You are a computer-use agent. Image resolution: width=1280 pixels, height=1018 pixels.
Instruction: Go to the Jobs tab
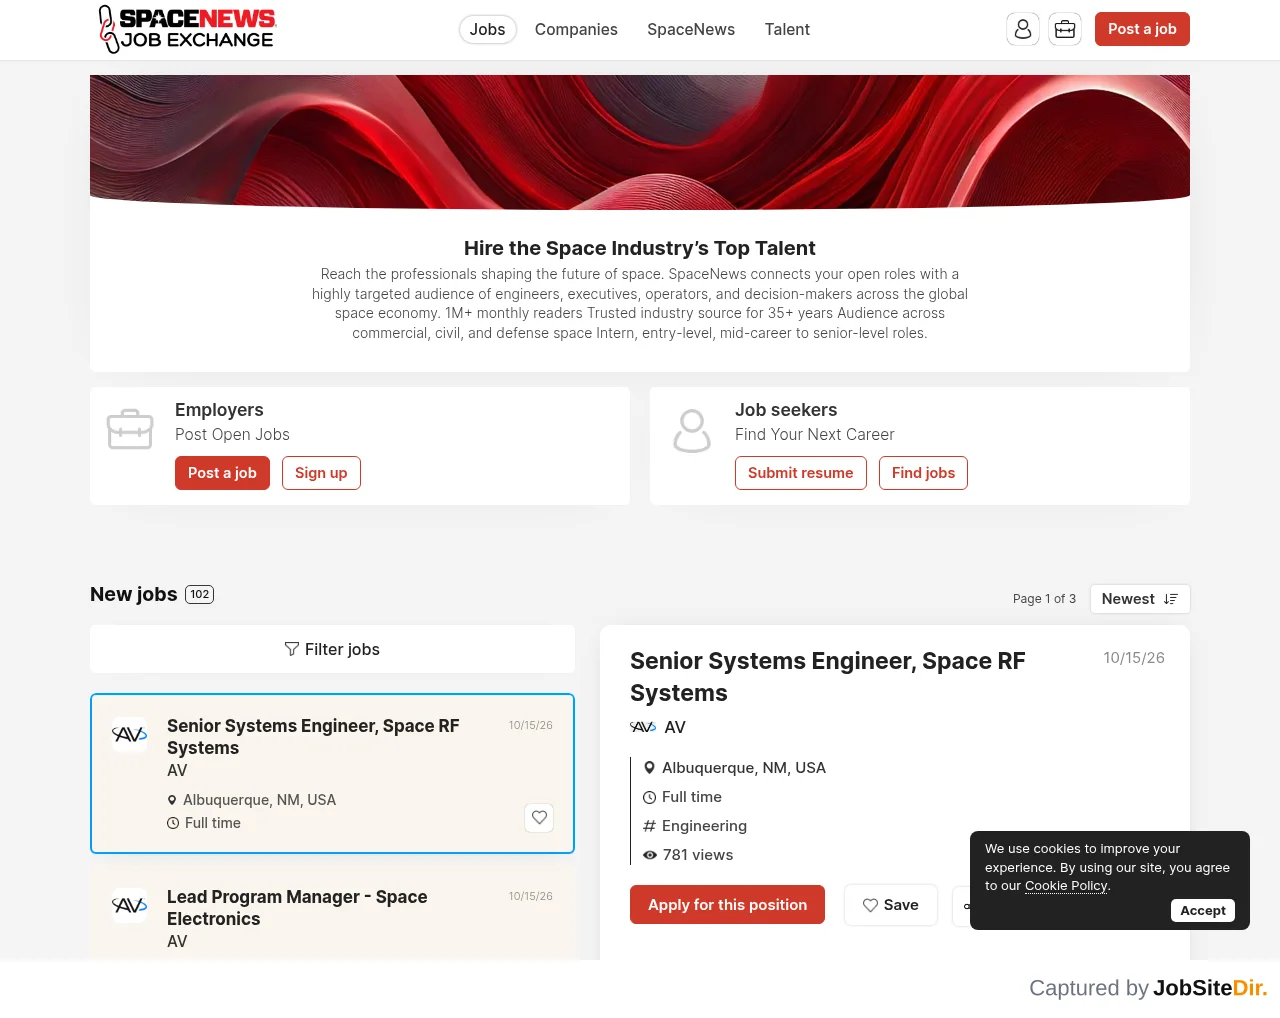(488, 30)
